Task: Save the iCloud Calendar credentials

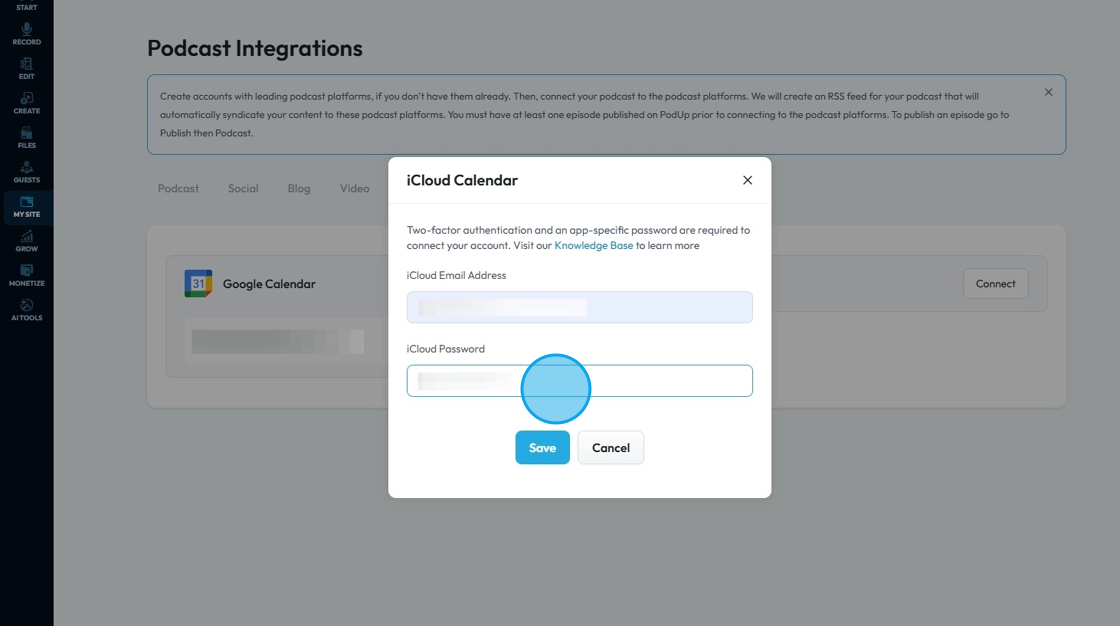Action: coord(542,448)
